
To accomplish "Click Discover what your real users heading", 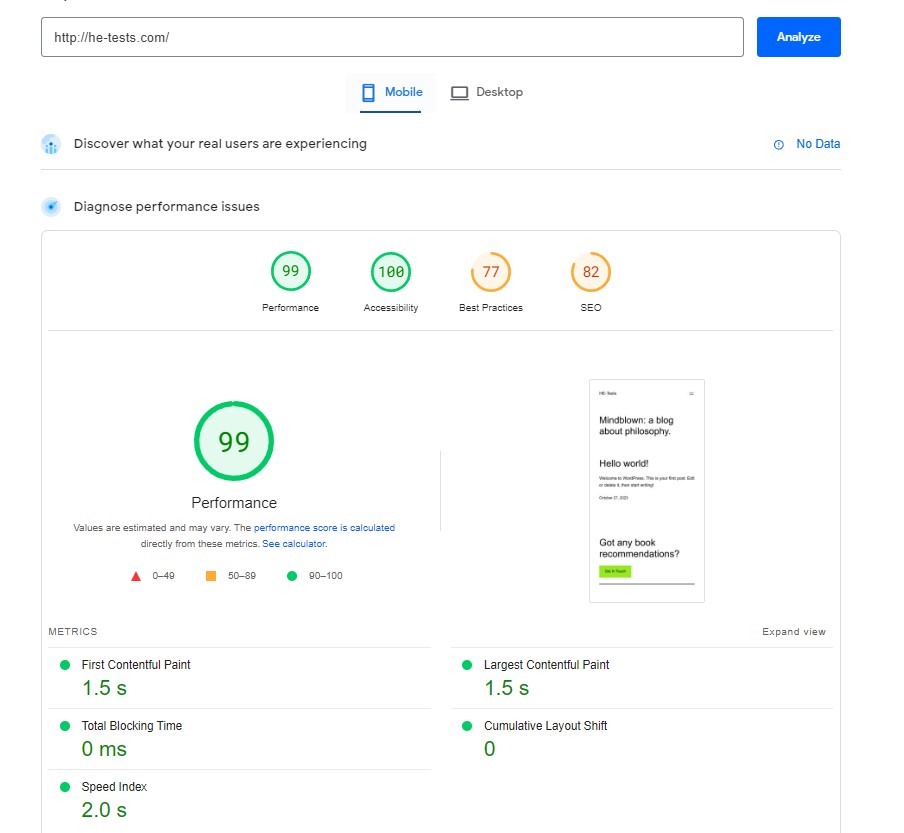I will pyautogui.click(x=220, y=144).
